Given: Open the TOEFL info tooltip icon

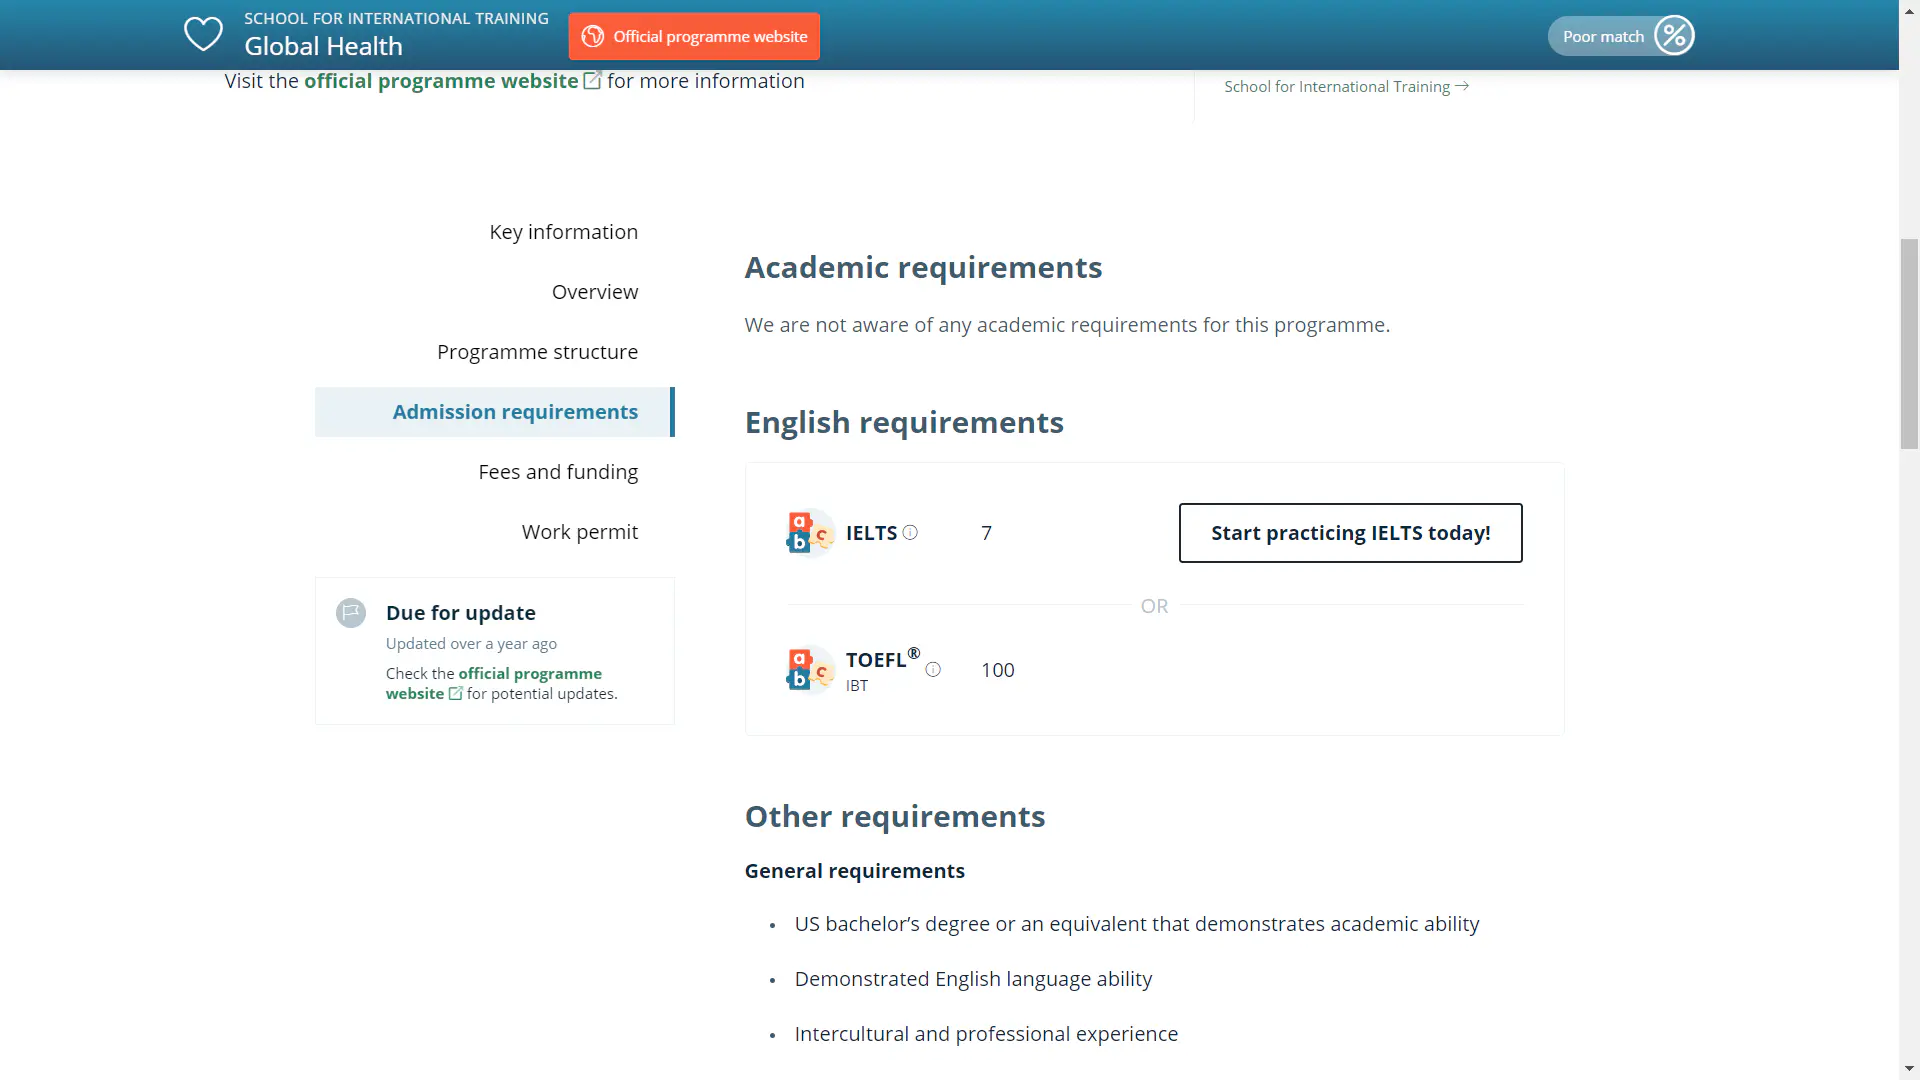Looking at the screenshot, I should pyautogui.click(x=934, y=670).
